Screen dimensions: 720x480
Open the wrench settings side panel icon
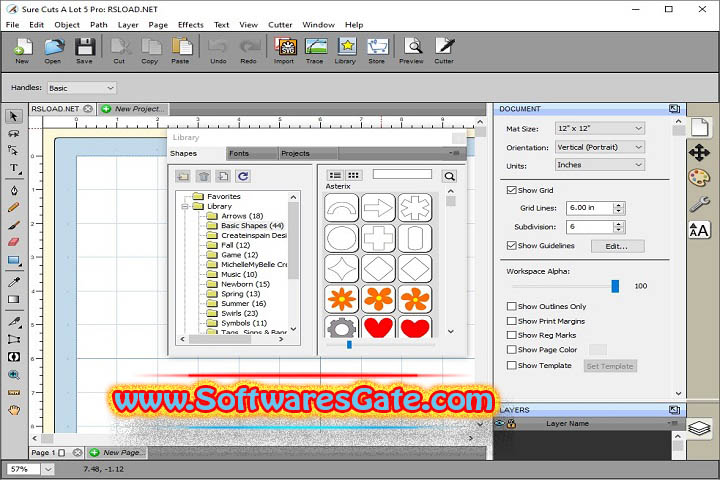699,203
